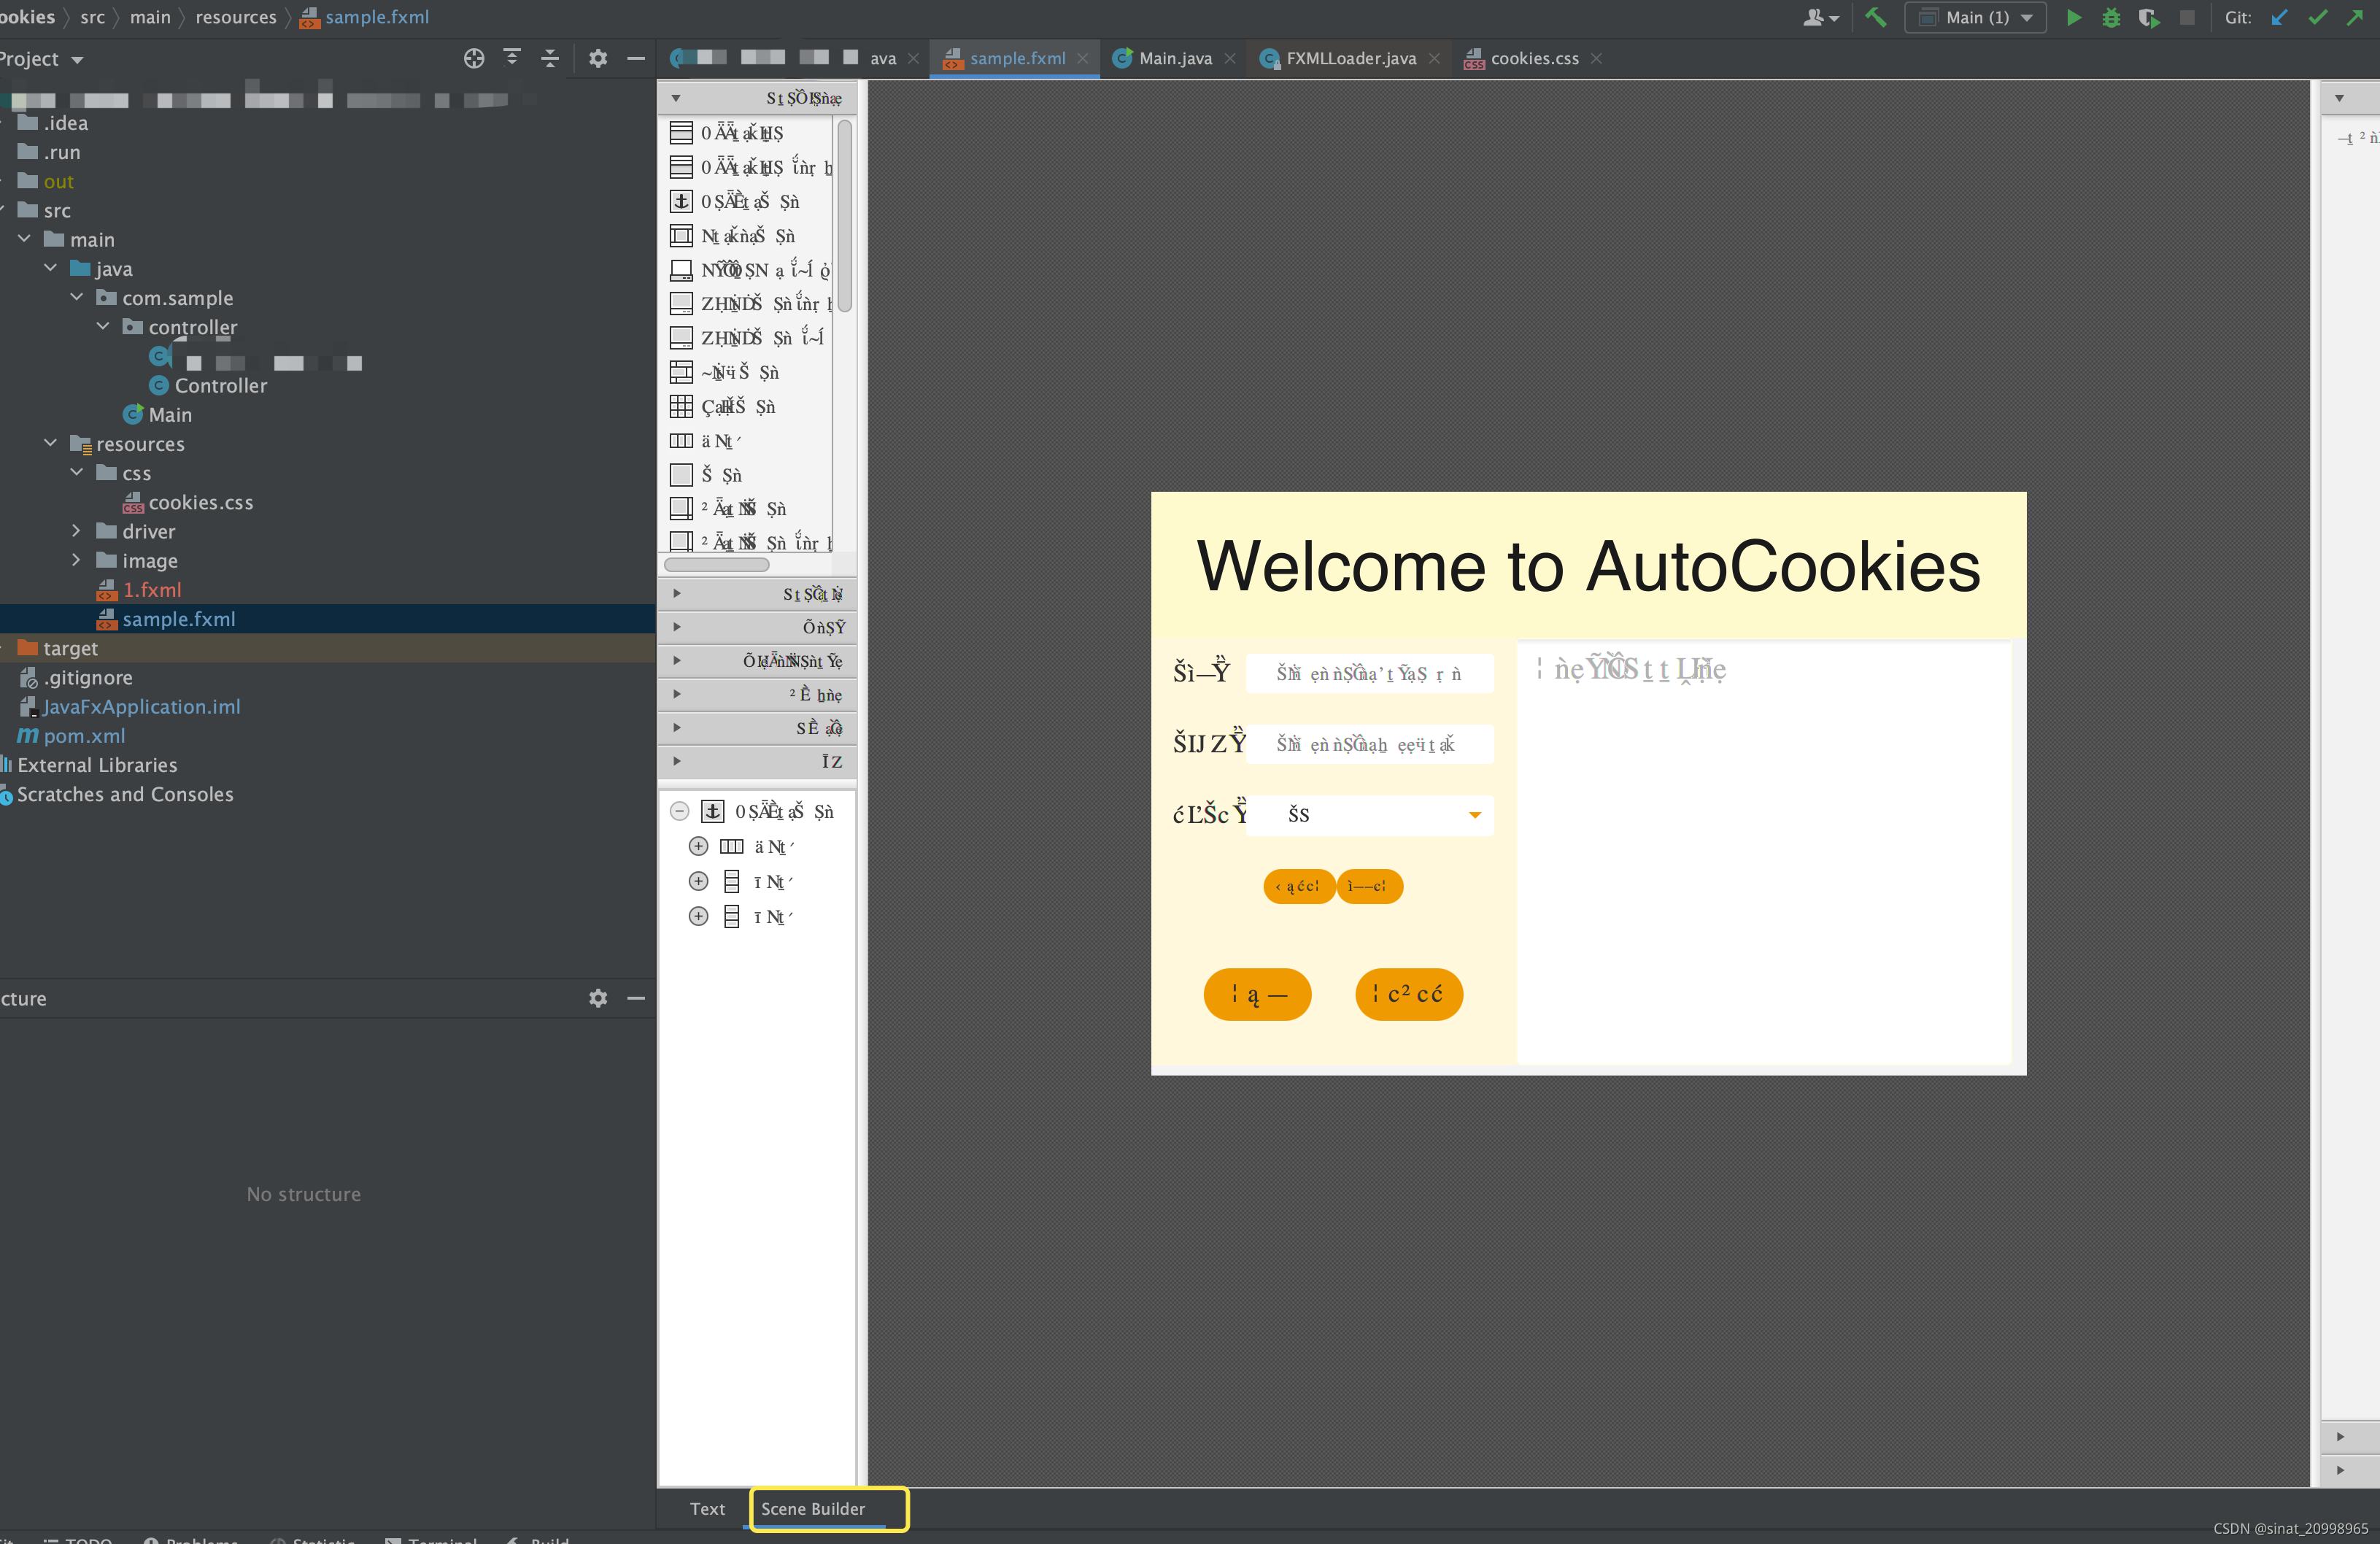
Task: Click the library list horizontal scrollbar
Action: coord(717,565)
